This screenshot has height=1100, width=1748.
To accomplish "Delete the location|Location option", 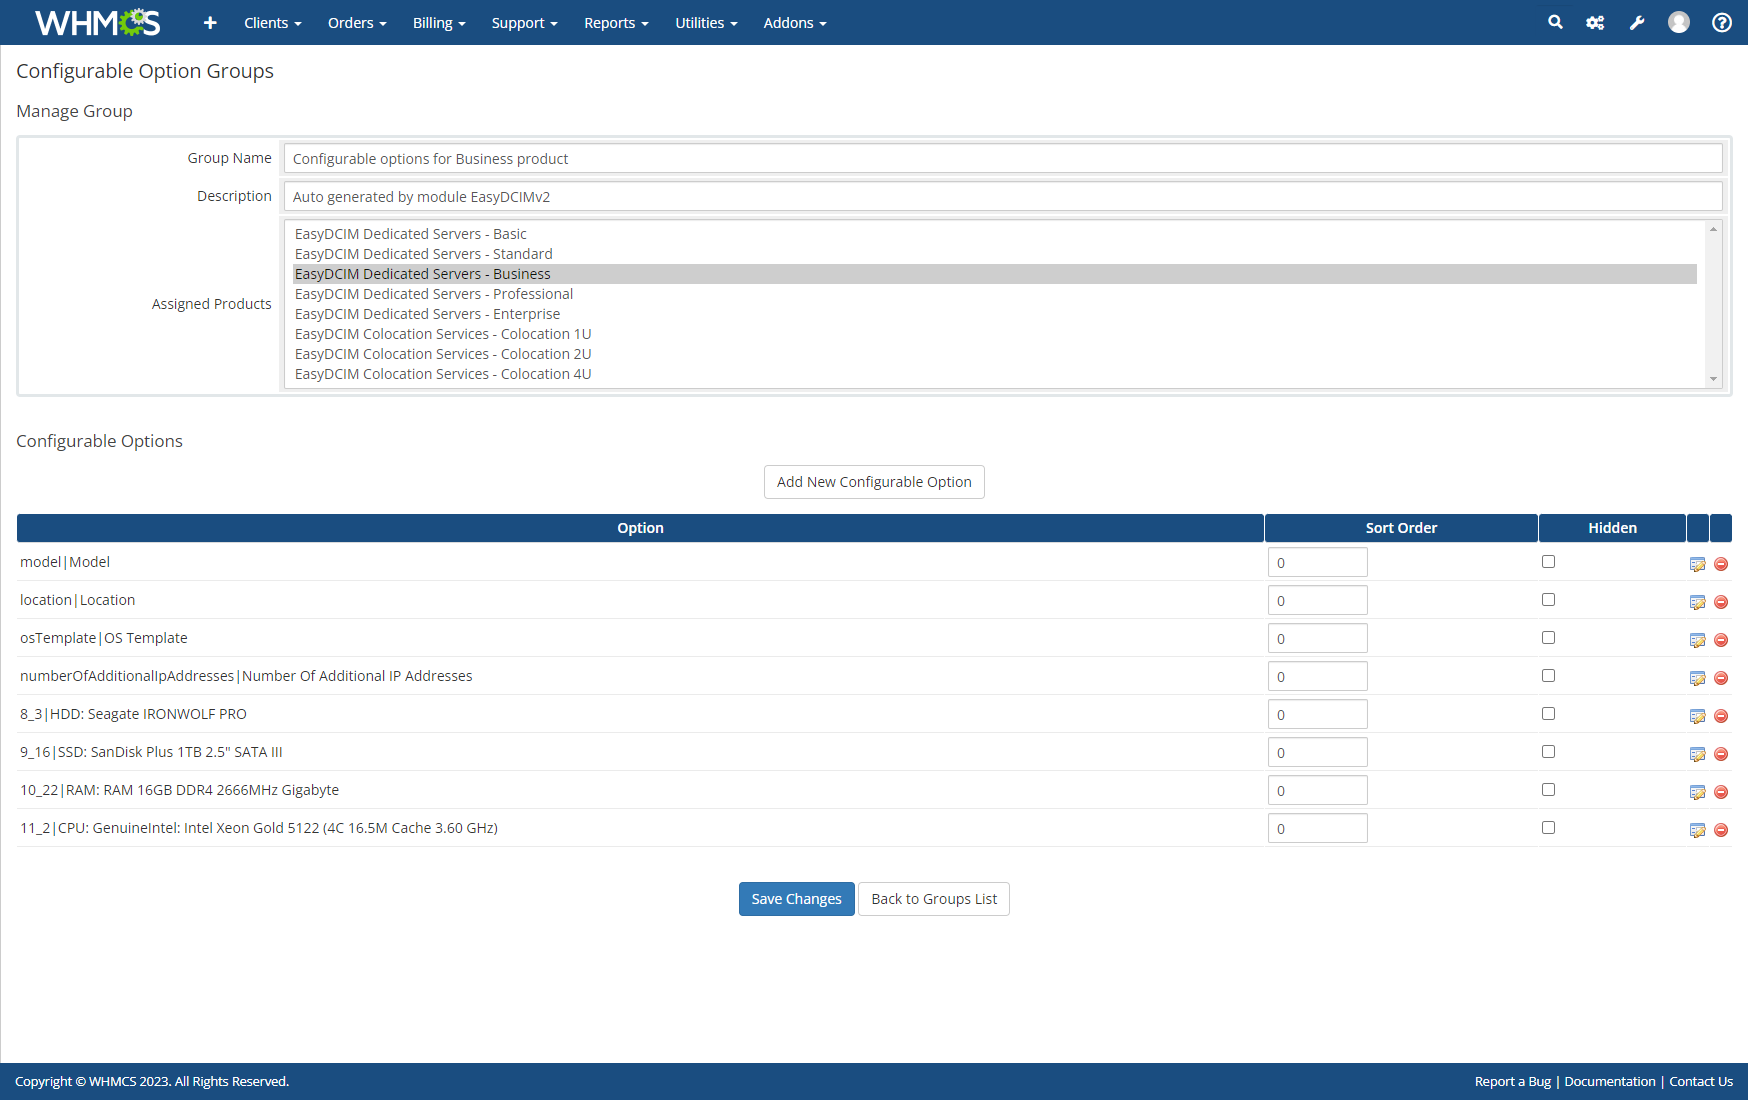I will point(1721,602).
